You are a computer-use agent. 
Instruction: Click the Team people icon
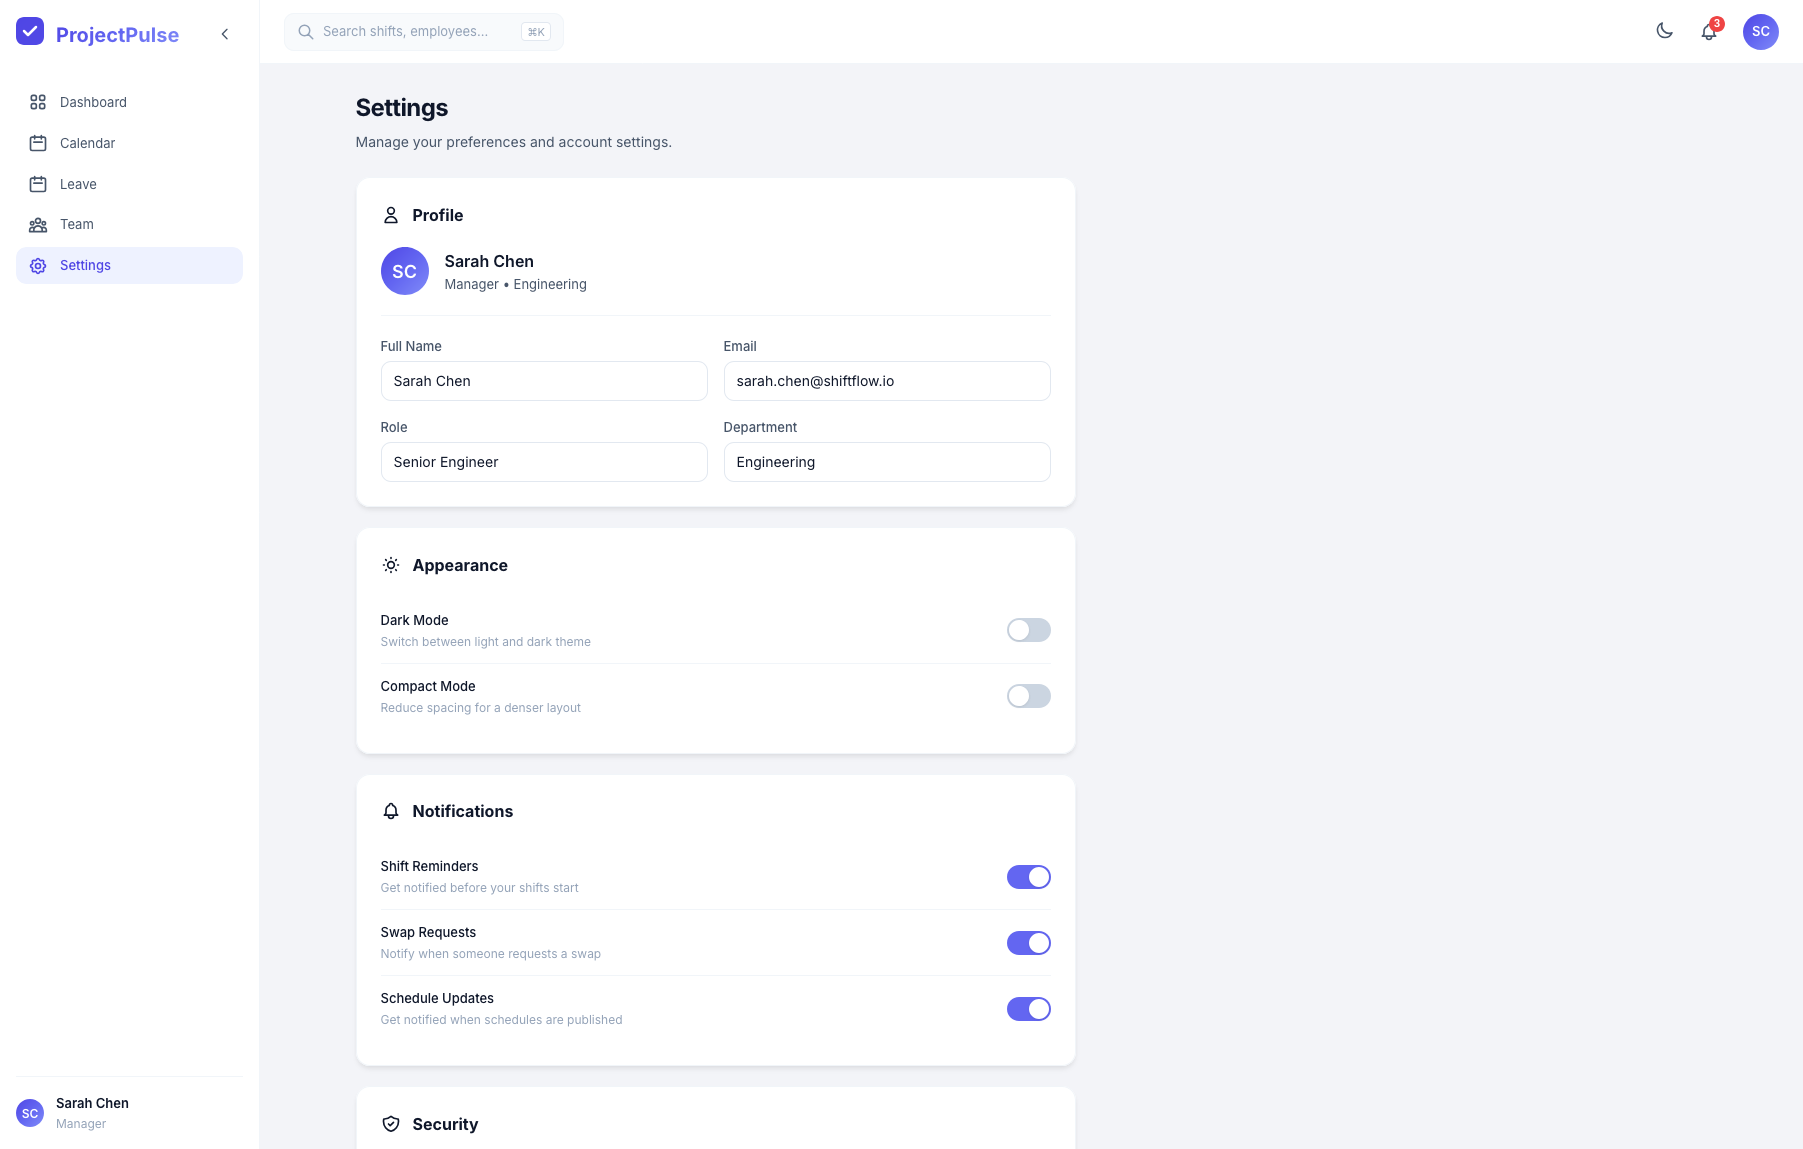click(x=38, y=225)
